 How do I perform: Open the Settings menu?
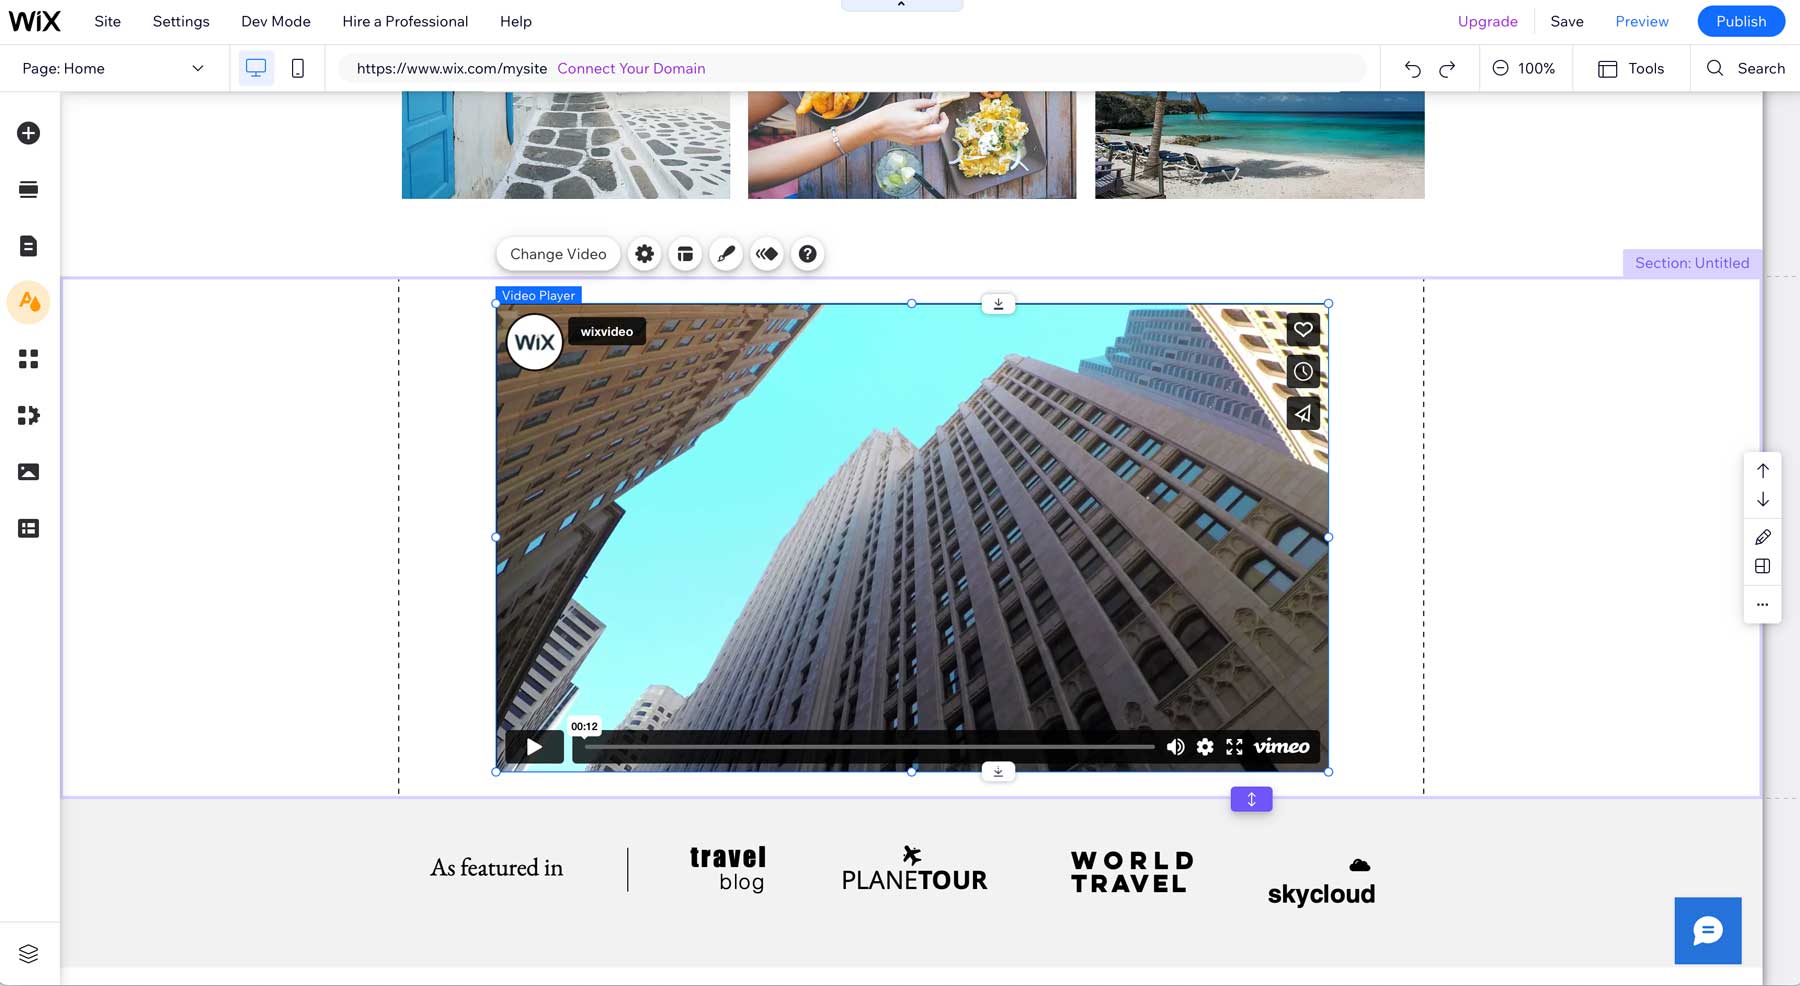[180, 20]
